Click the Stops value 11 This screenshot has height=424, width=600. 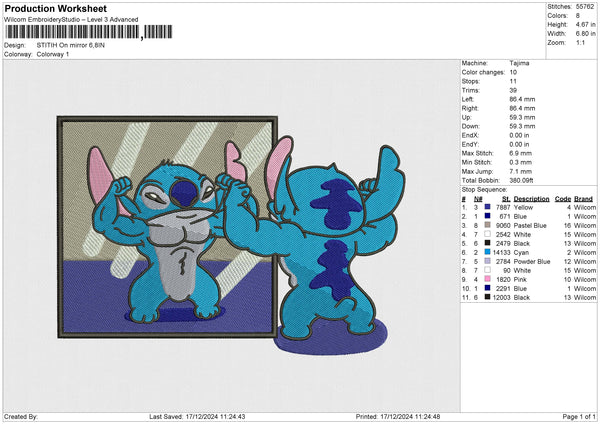click(x=513, y=81)
